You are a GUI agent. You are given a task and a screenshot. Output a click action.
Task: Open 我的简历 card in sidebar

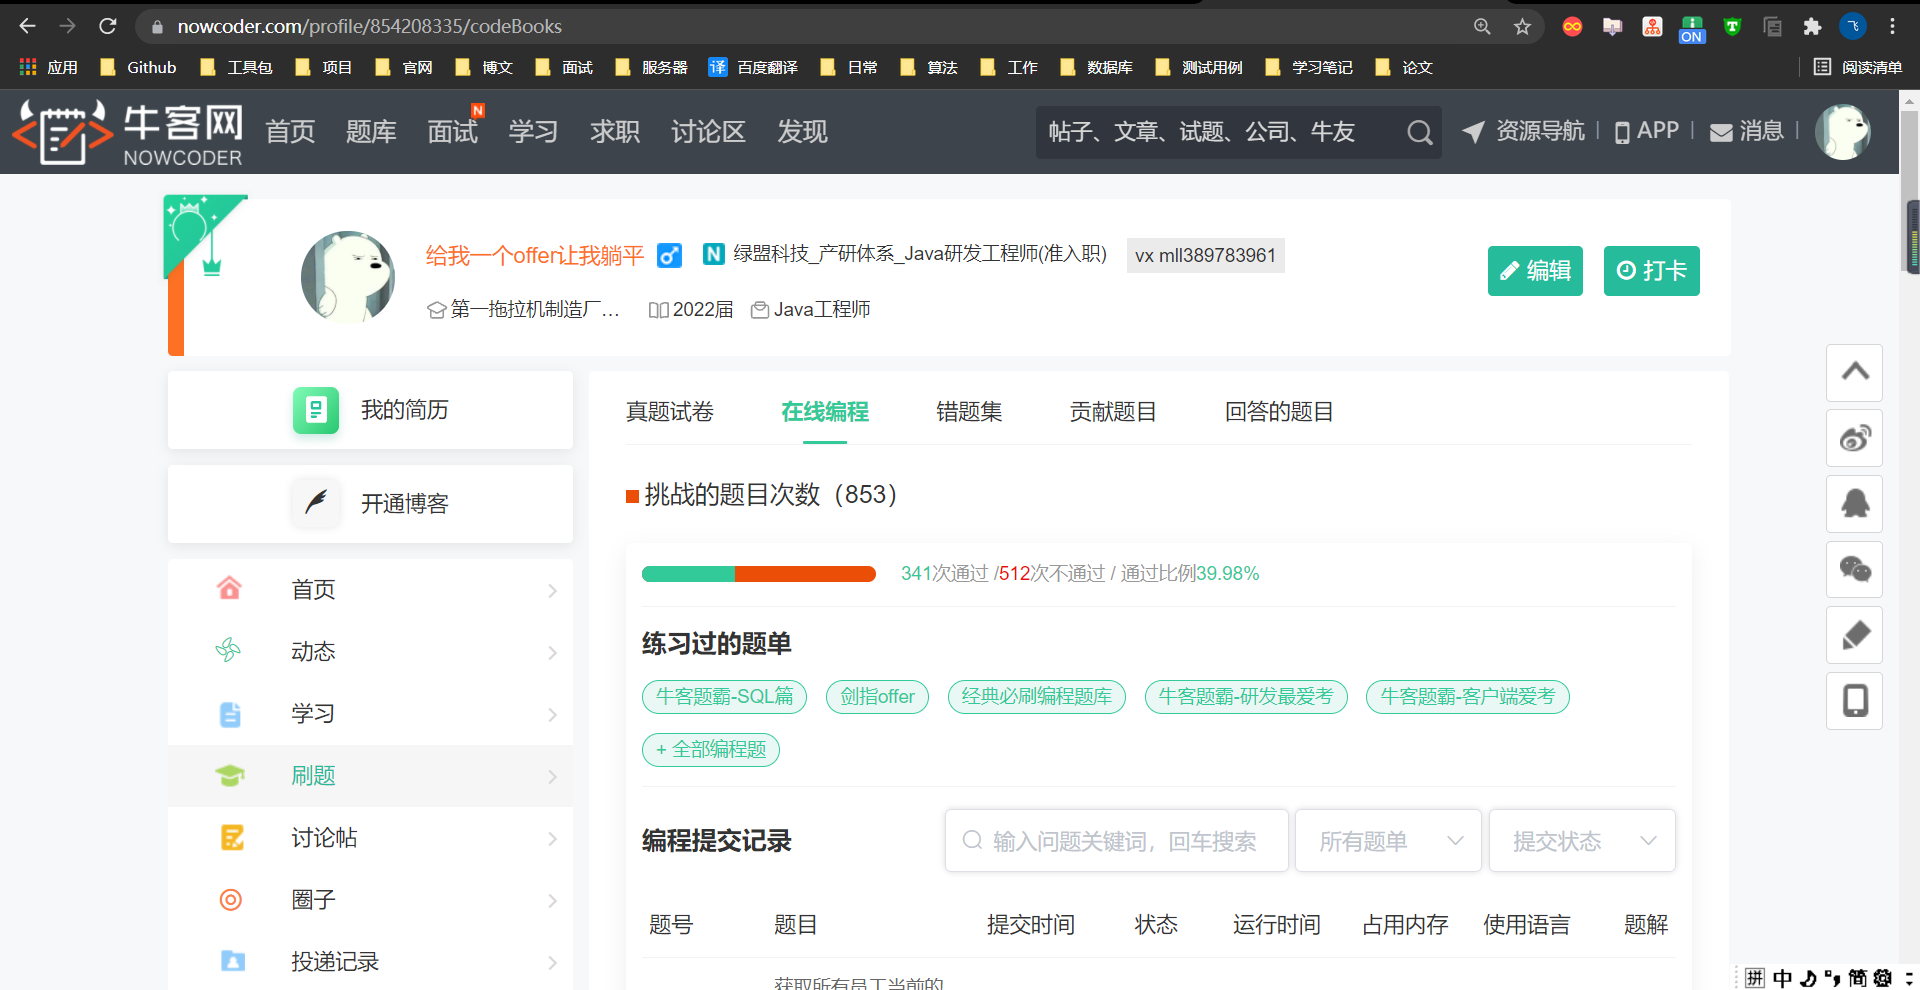click(x=370, y=410)
